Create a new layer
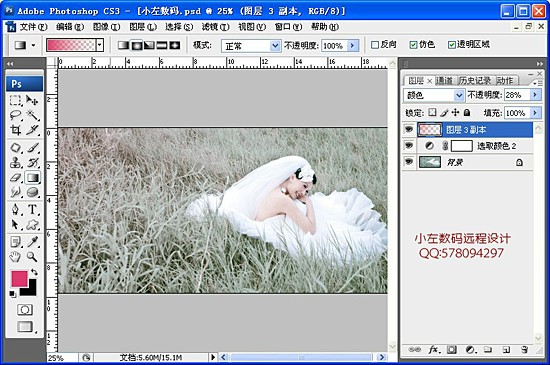Screen dimensions: 550x365 point(506,350)
